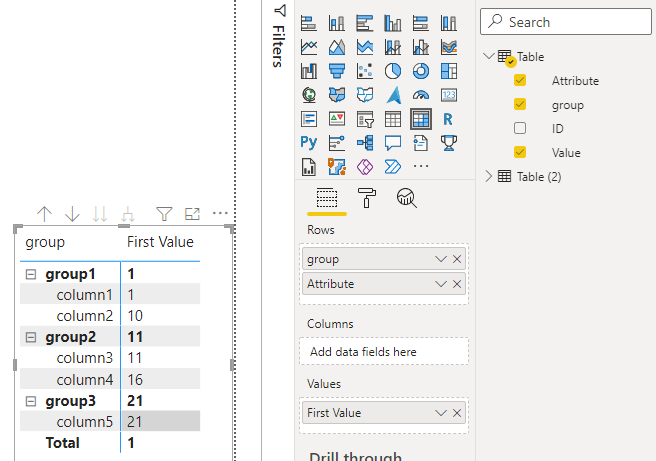Remove First Value from Values
This screenshot has height=461, width=656.
[x=457, y=413]
